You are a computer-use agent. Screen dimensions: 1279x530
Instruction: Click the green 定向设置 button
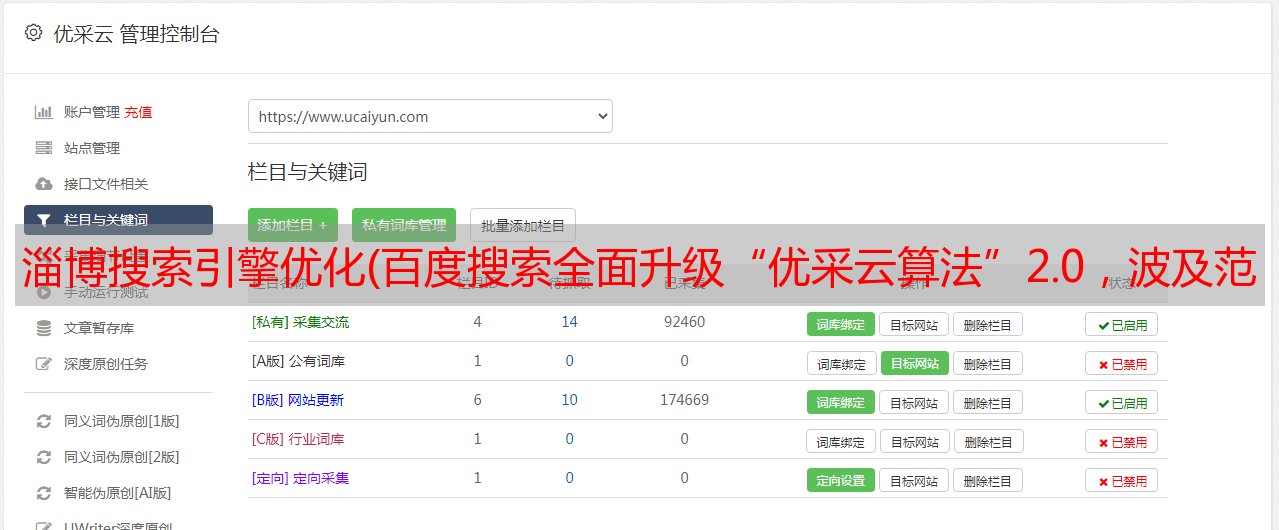pos(841,480)
